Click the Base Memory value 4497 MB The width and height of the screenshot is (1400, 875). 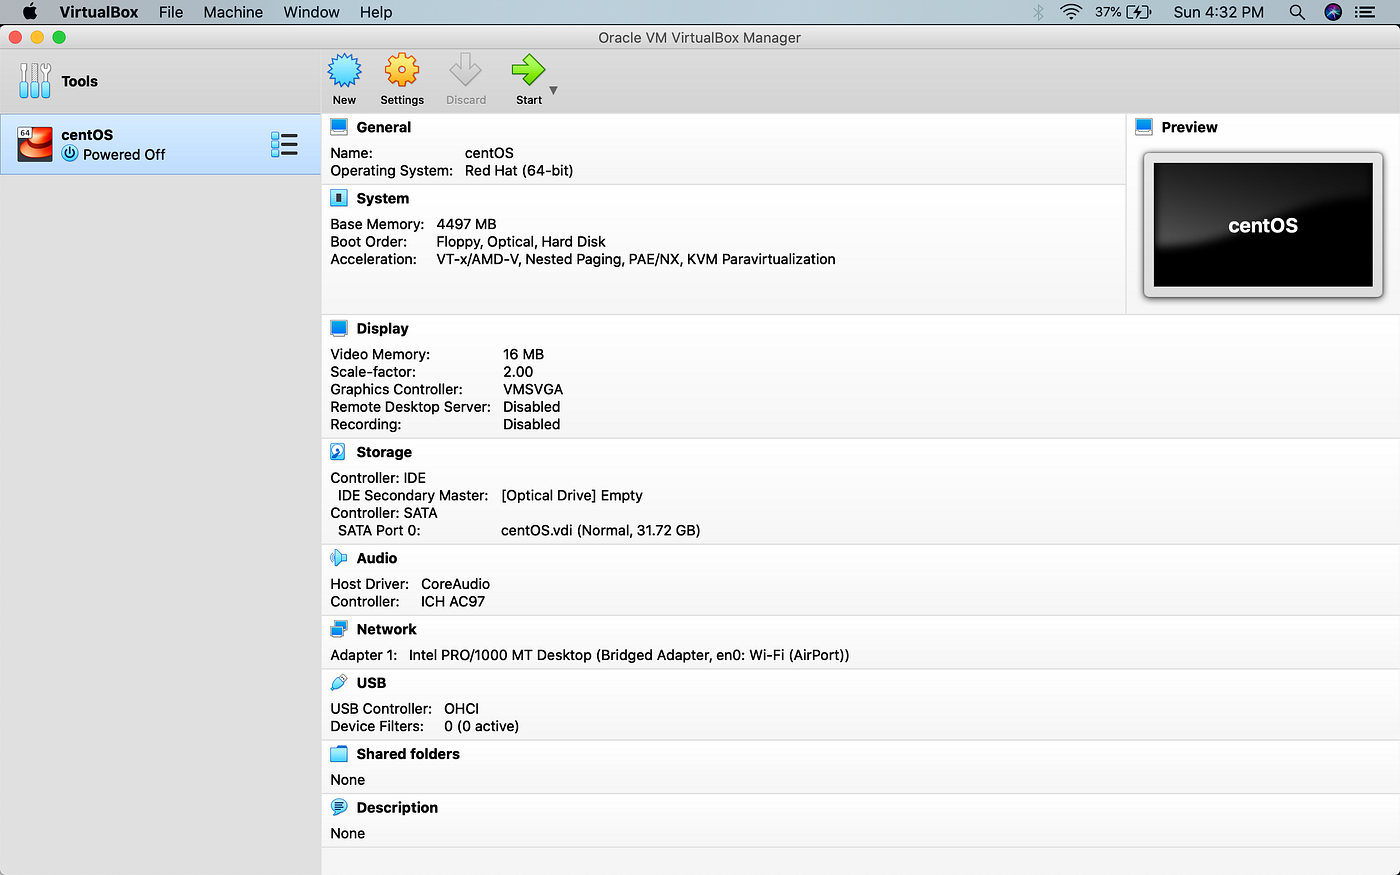(x=466, y=224)
